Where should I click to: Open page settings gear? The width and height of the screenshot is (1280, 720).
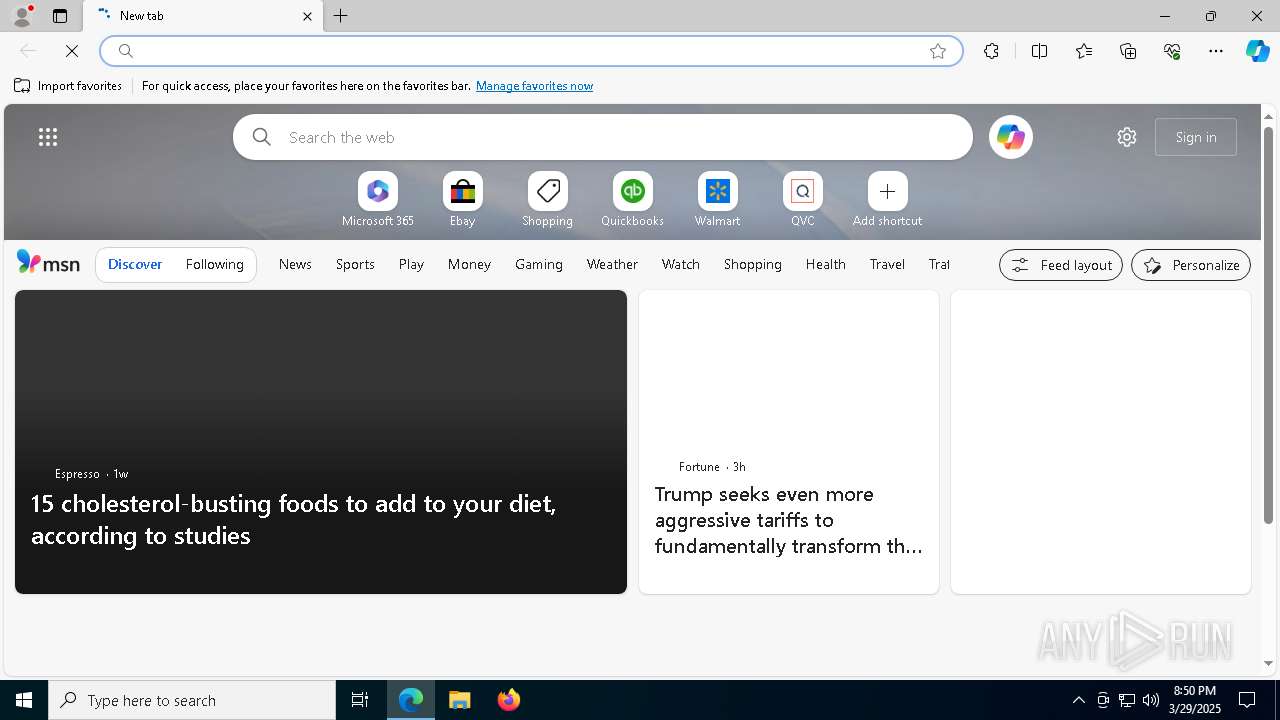(1127, 137)
